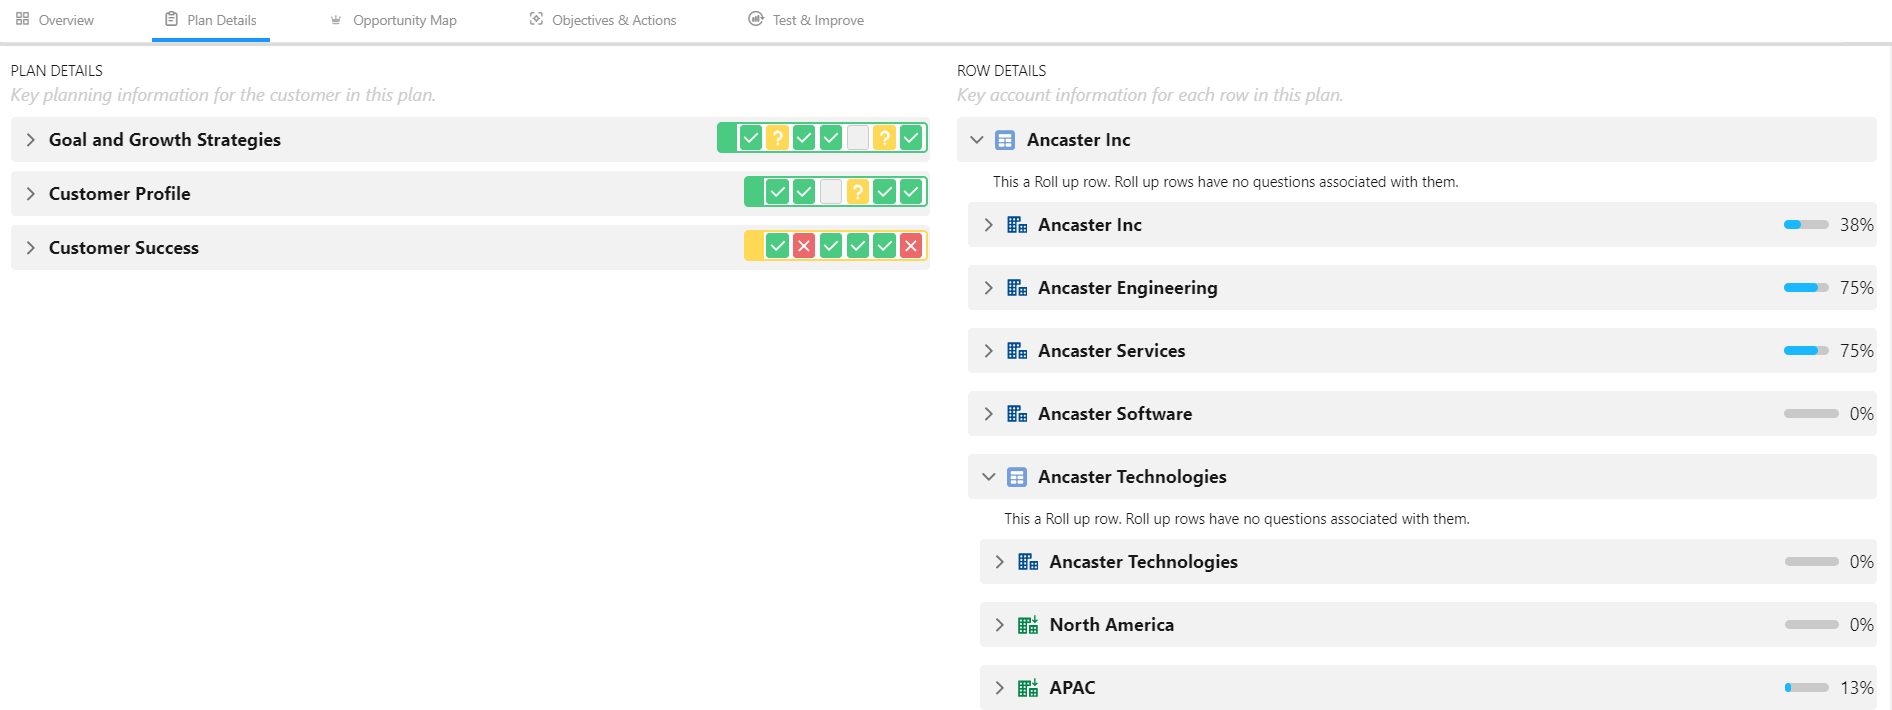Click the 75% progress bar for Ancaster Engineering

(x=1805, y=288)
